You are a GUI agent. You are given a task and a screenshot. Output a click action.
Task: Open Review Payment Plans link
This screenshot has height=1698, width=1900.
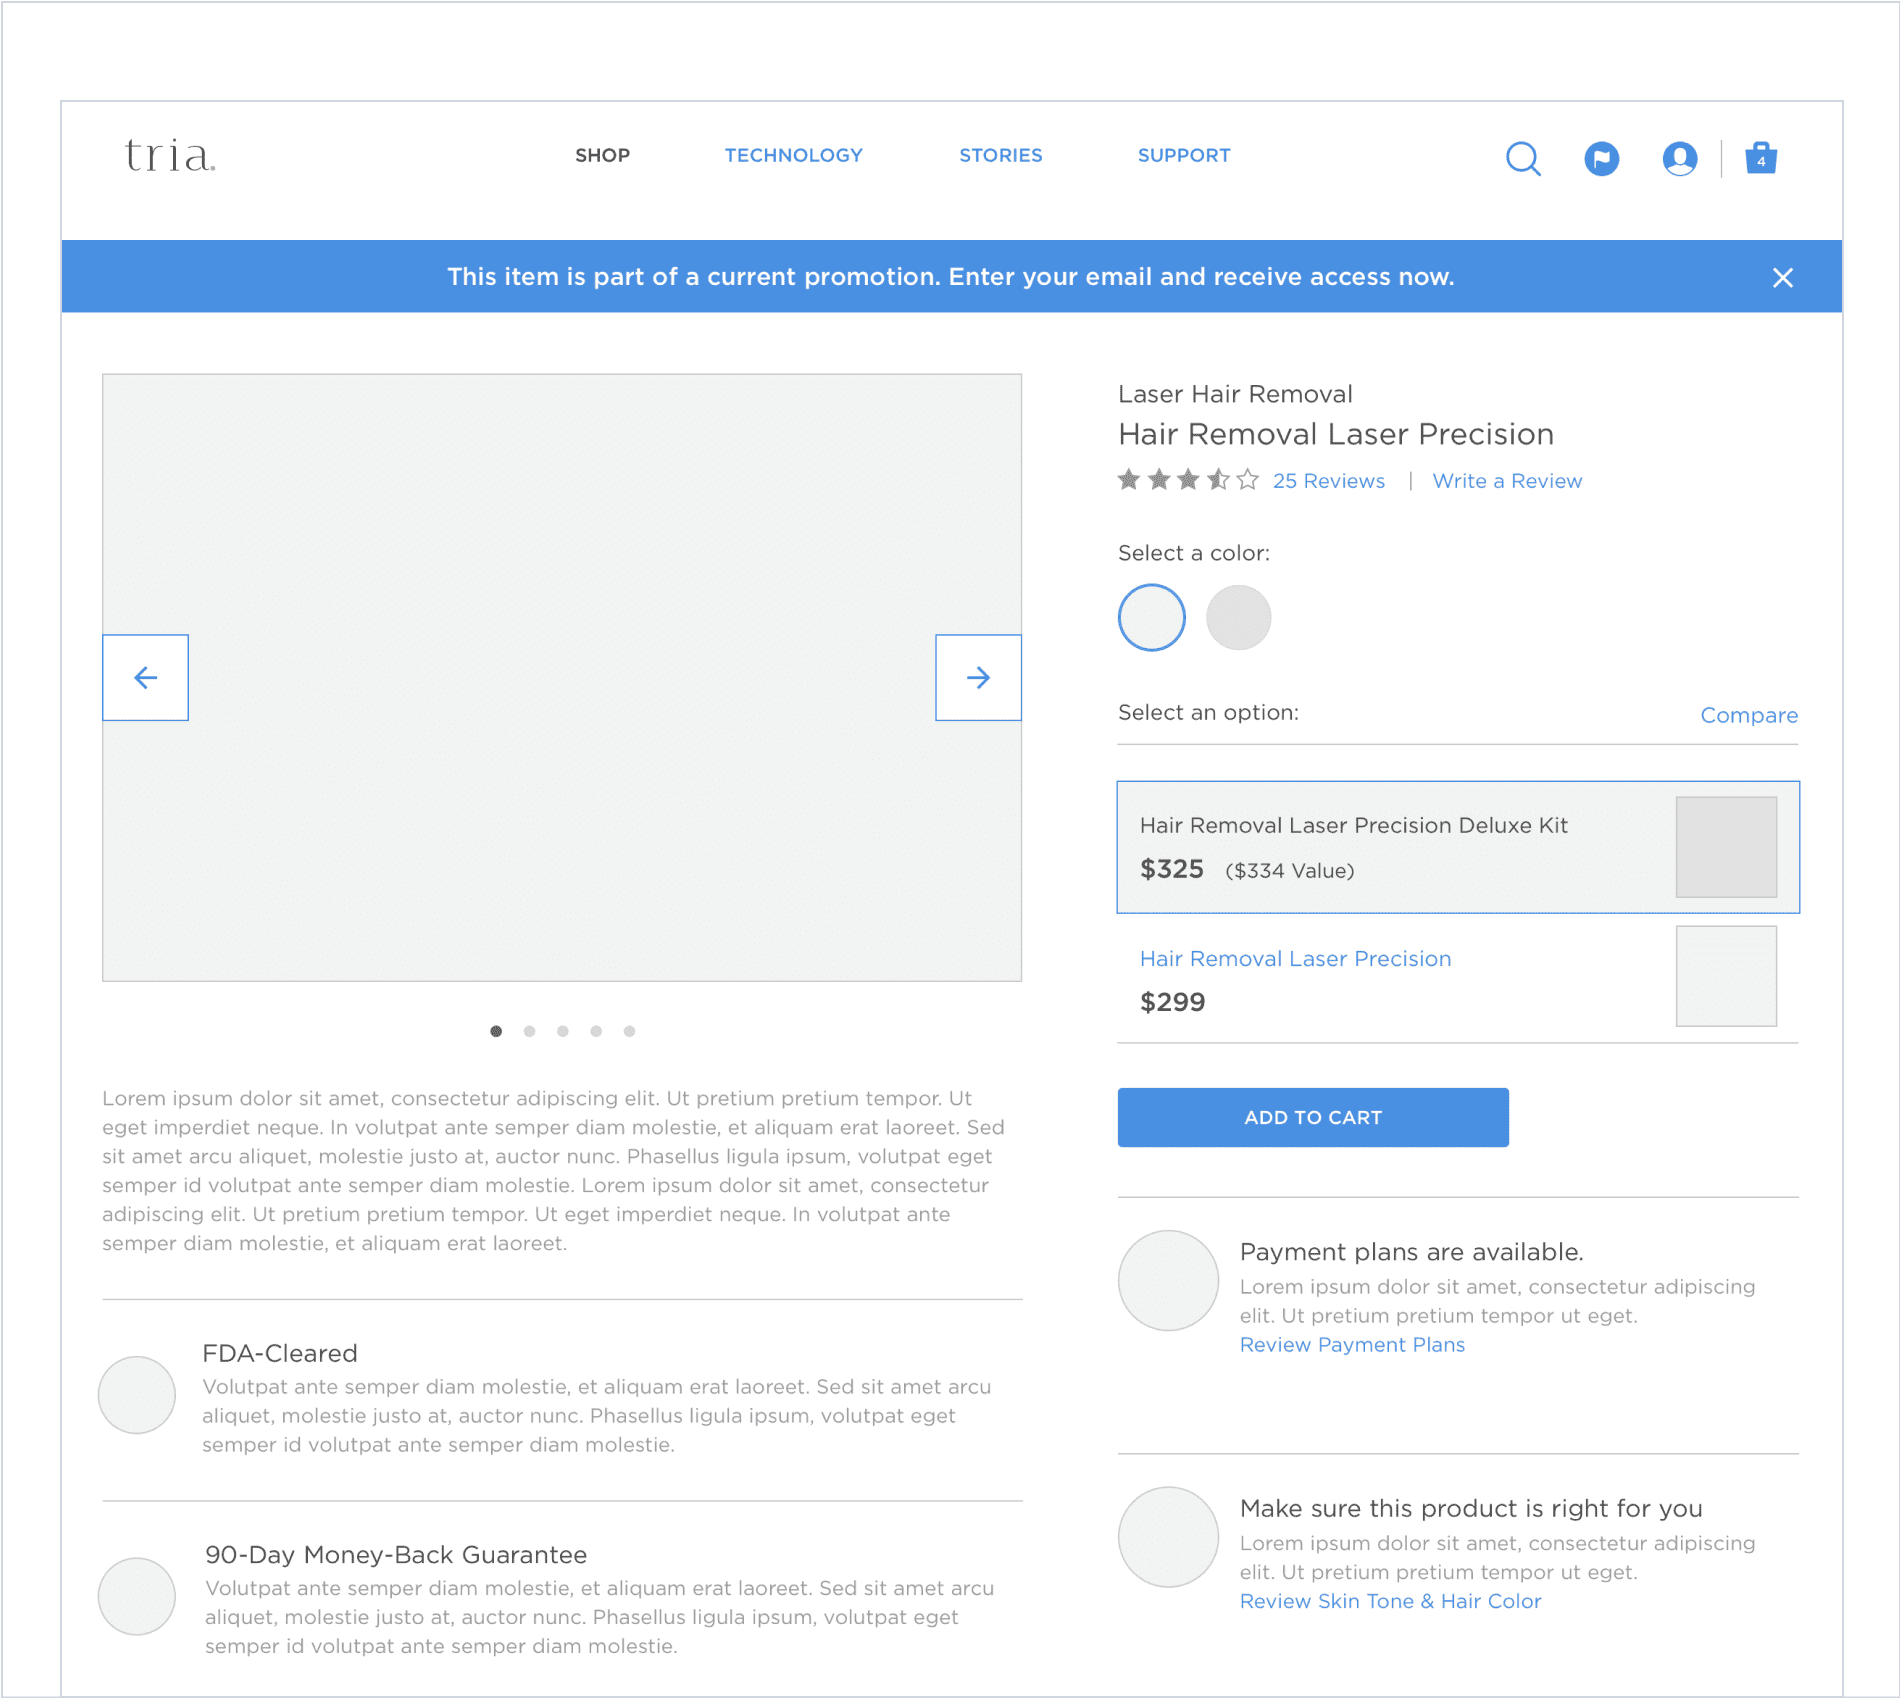coord(1352,1345)
